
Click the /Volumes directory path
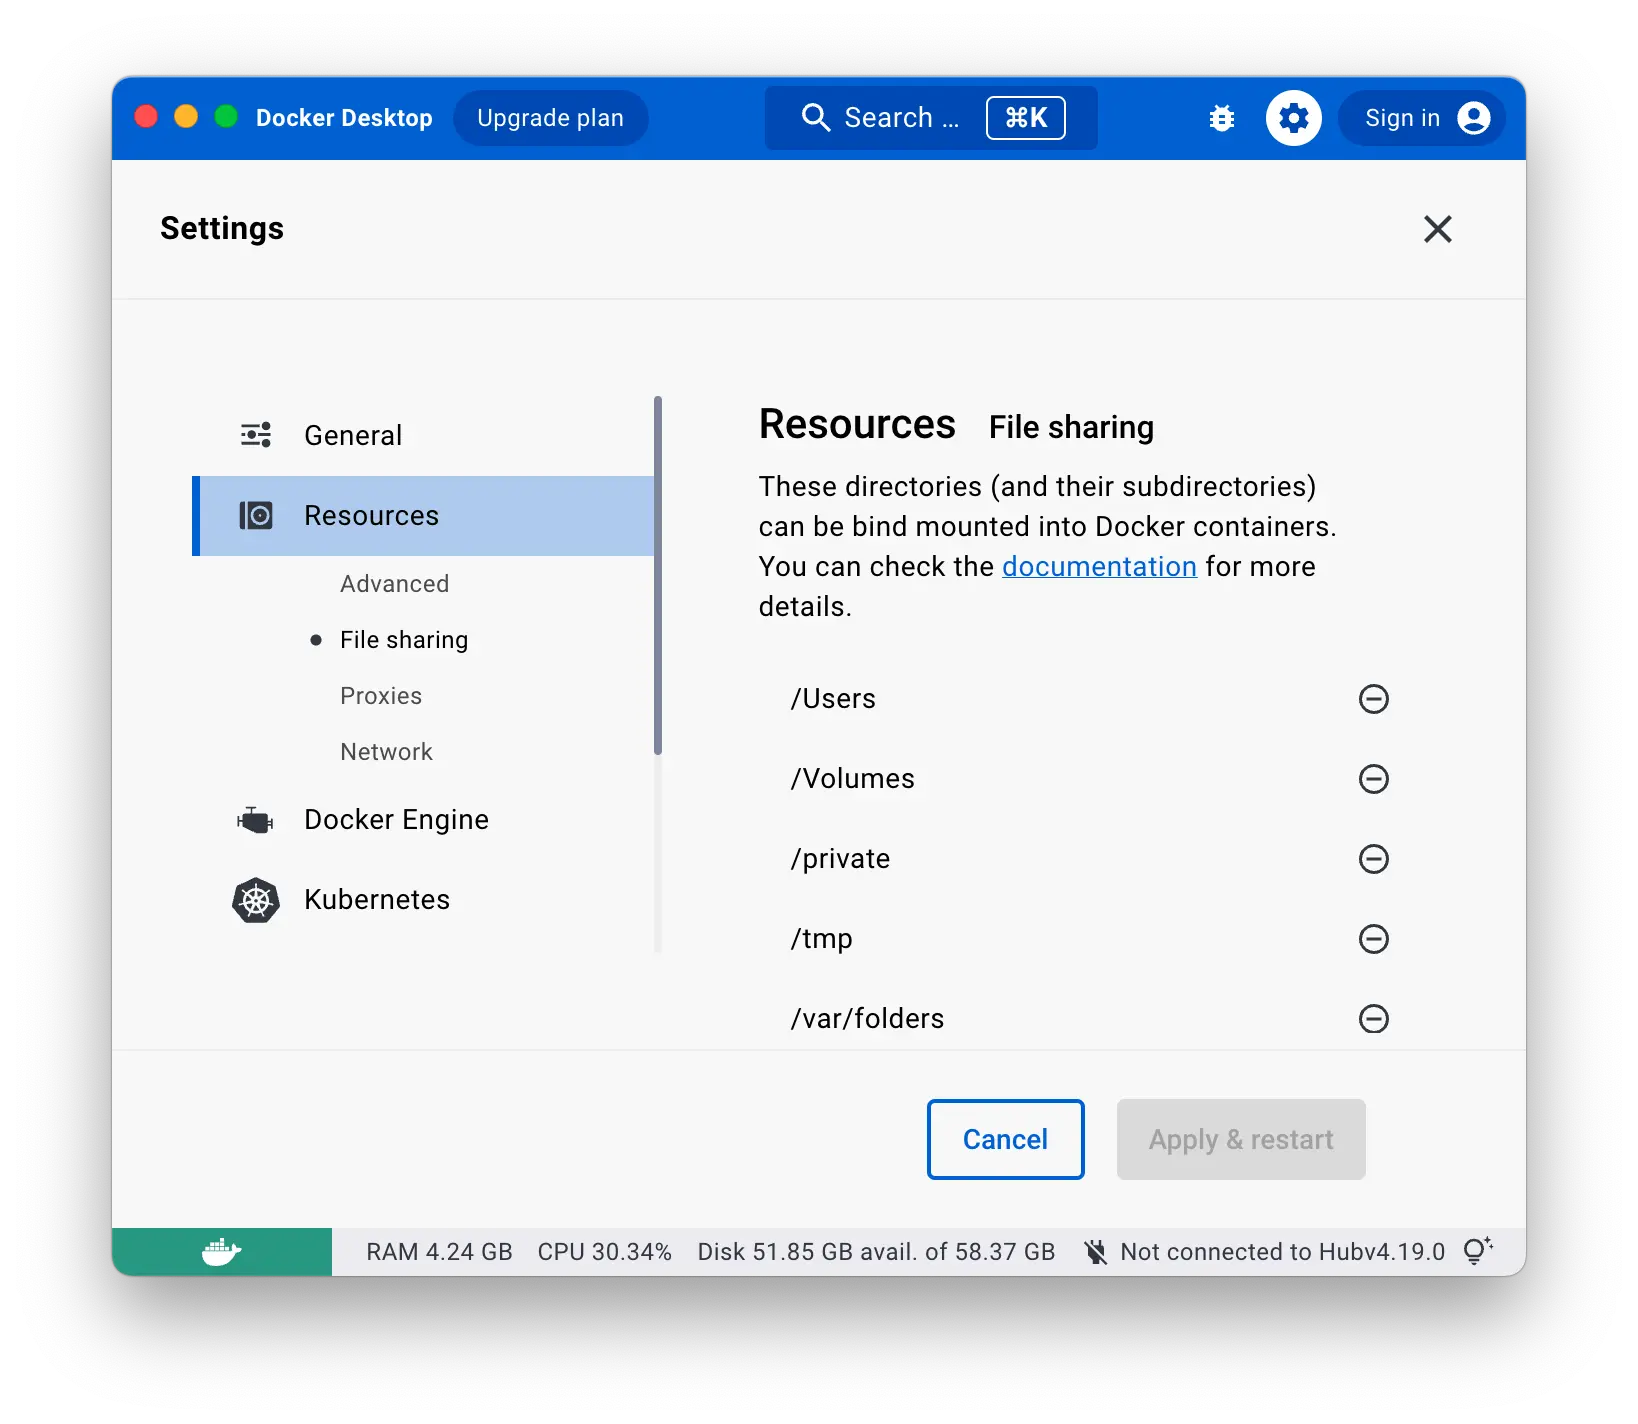852,779
